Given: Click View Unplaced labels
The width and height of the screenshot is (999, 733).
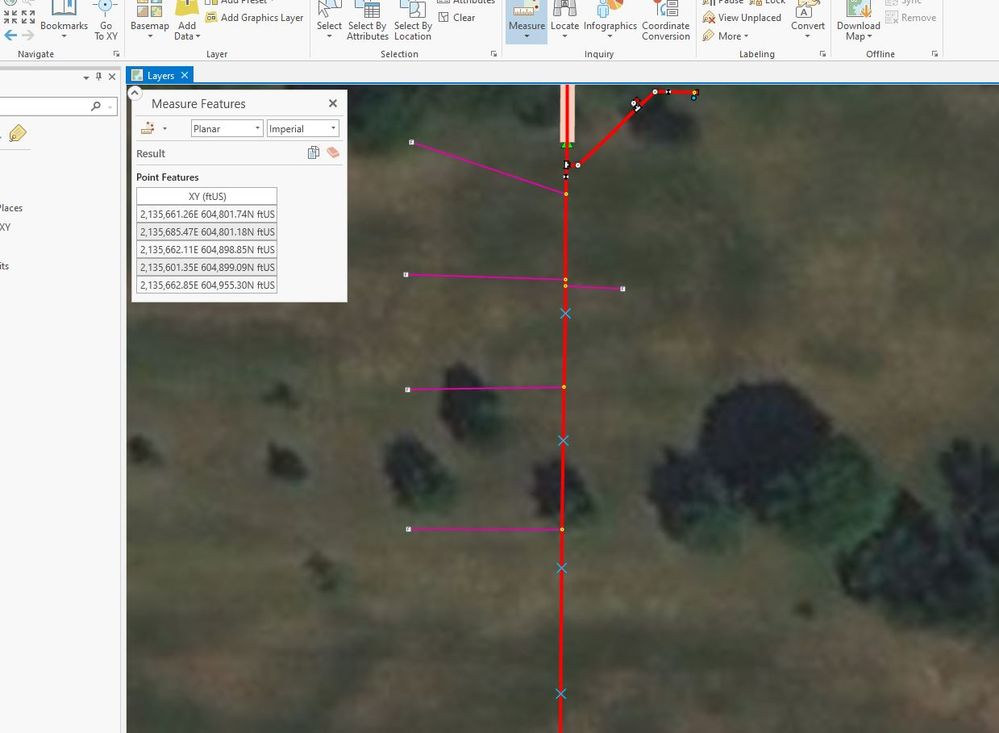Looking at the screenshot, I should 742,18.
